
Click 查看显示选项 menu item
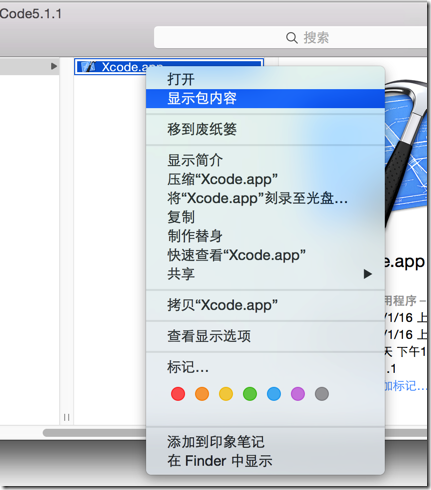(x=265, y=336)
